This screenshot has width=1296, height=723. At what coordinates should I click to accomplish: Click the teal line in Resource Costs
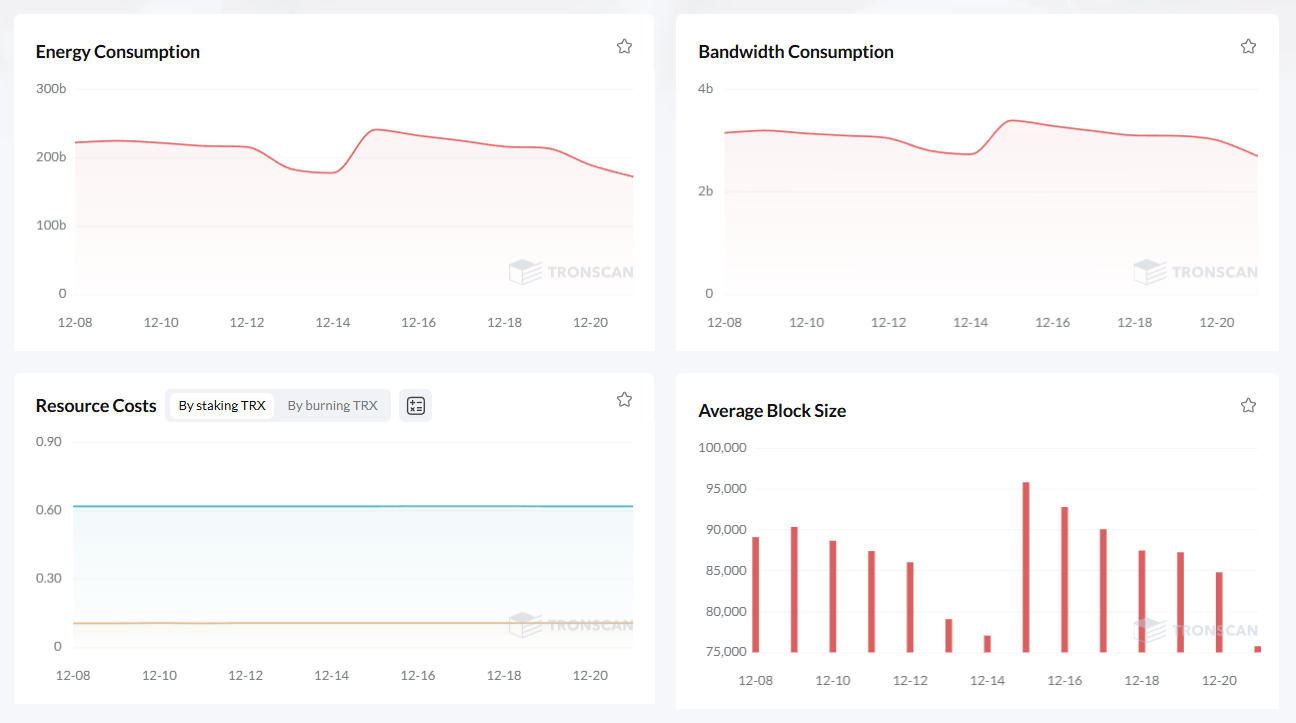350,507
